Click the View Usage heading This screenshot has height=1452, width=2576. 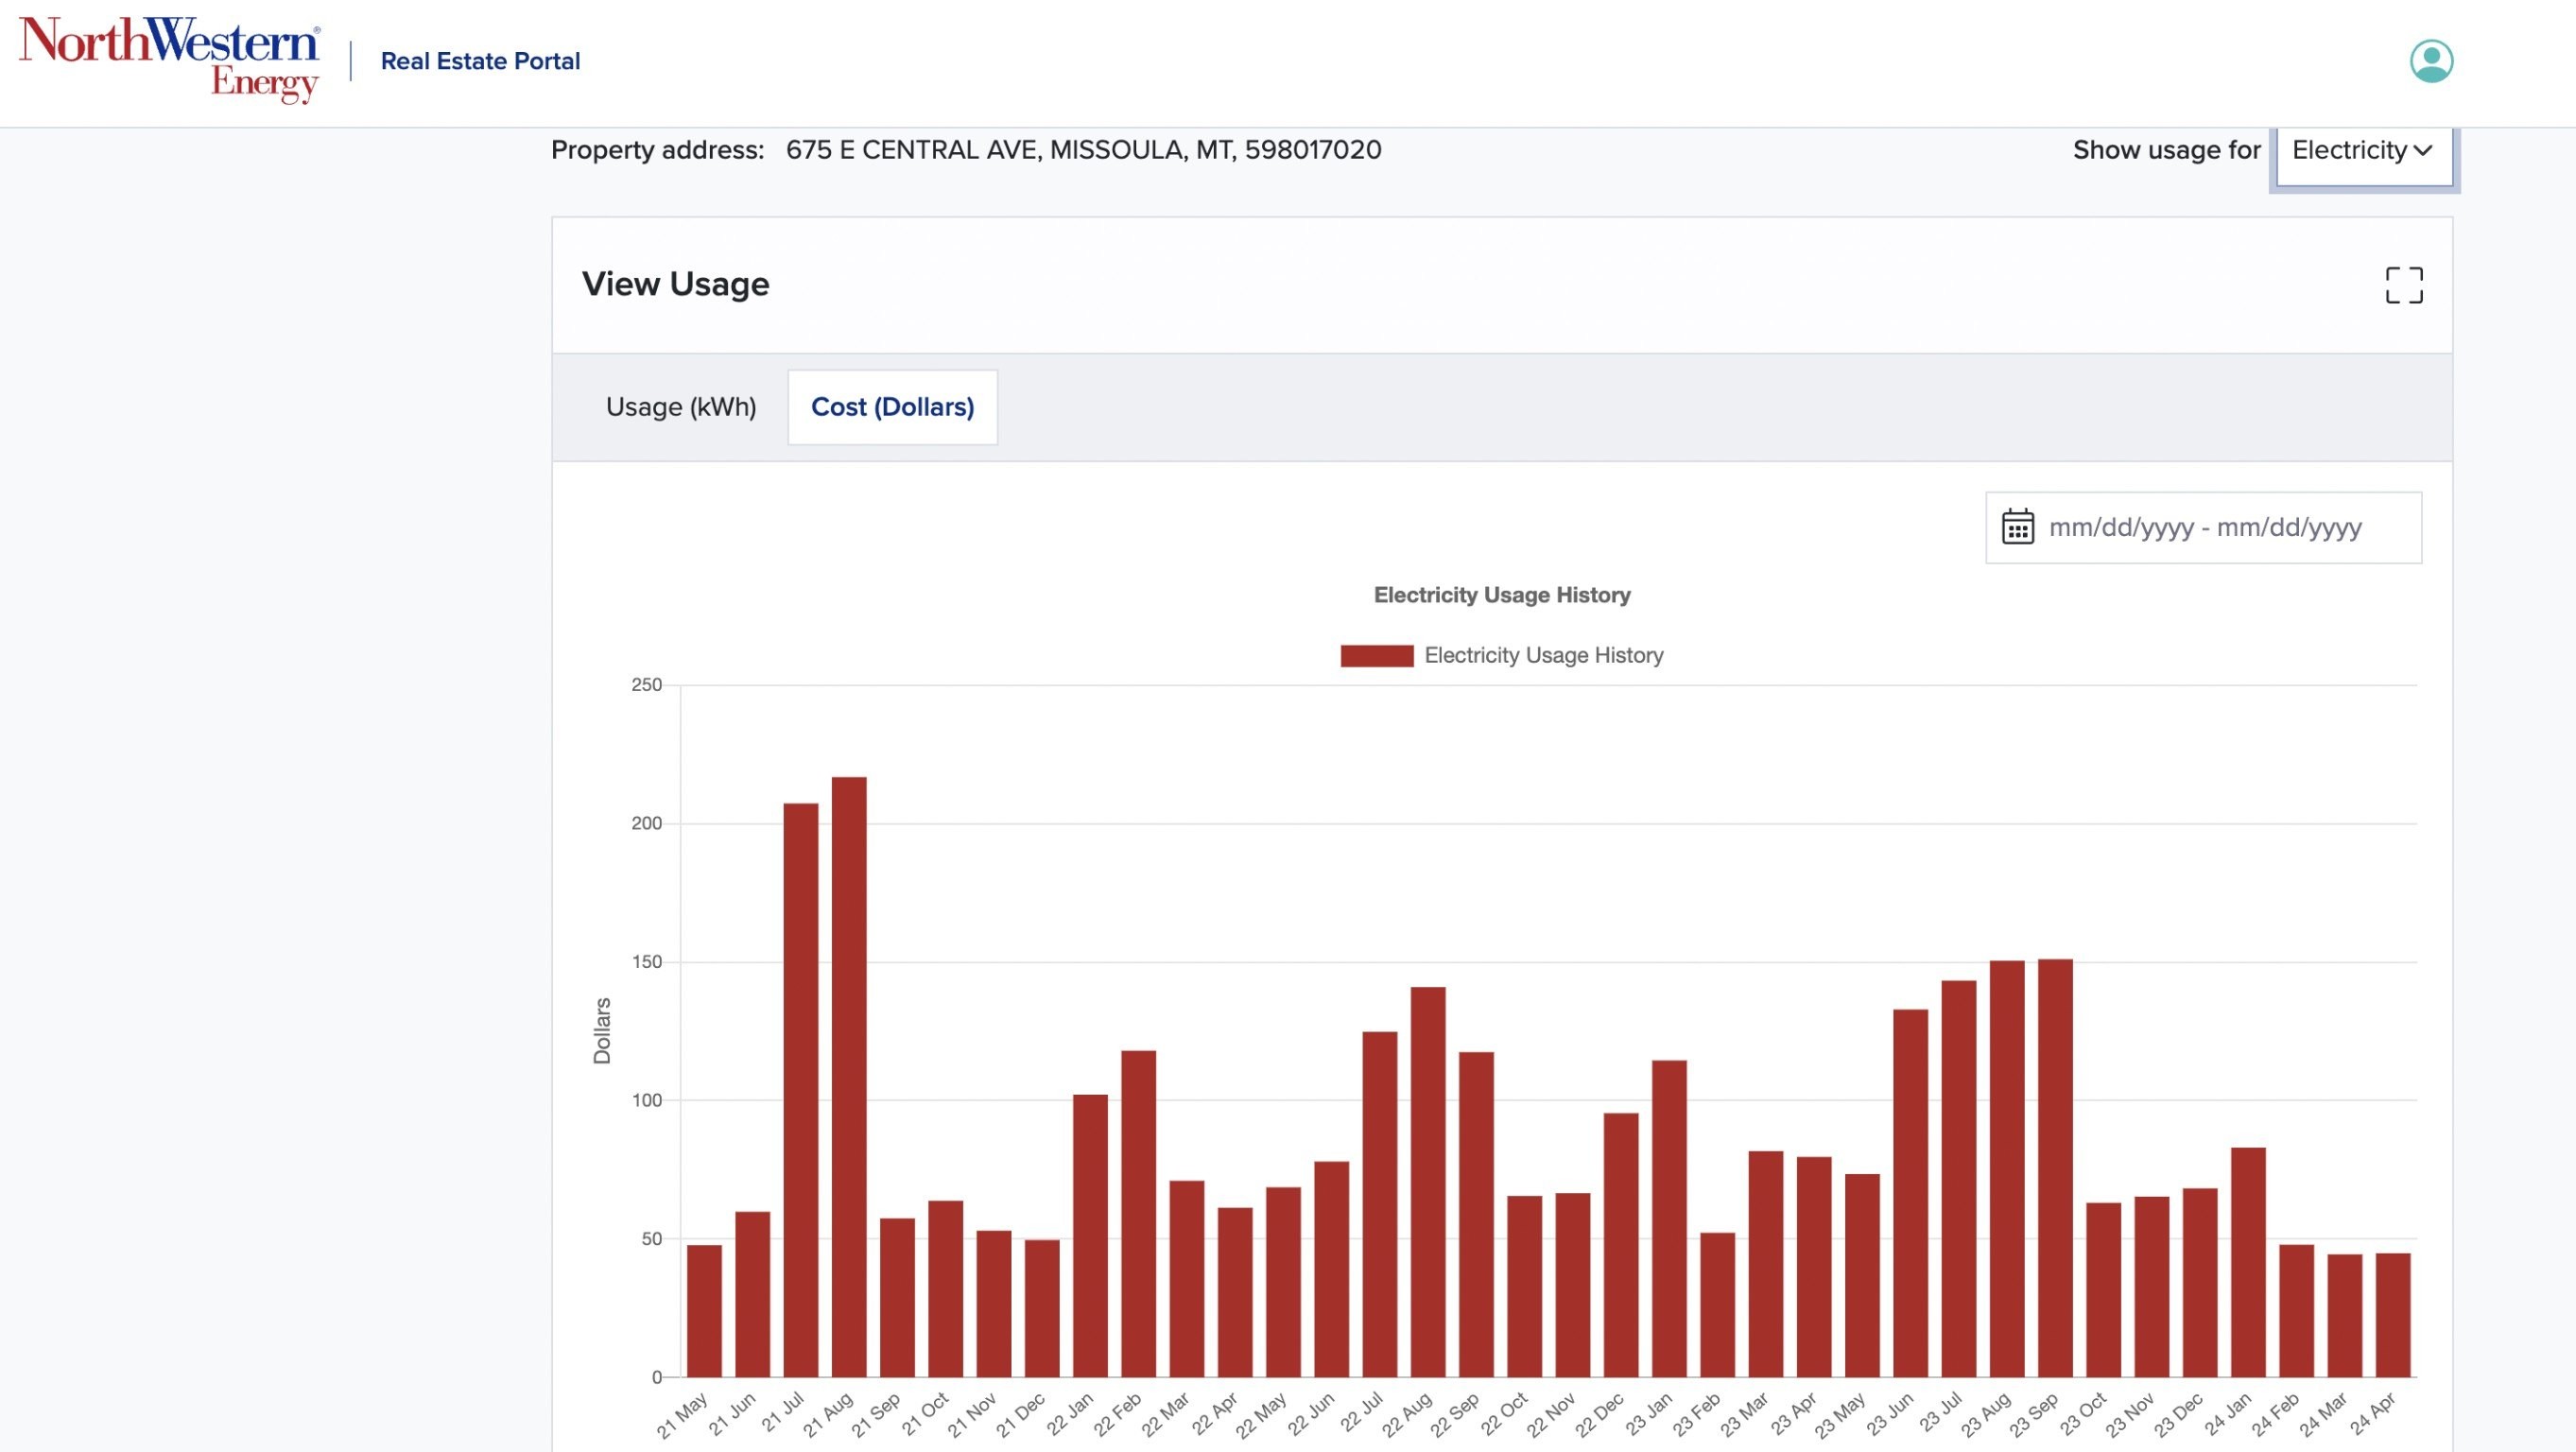(676, 284)
